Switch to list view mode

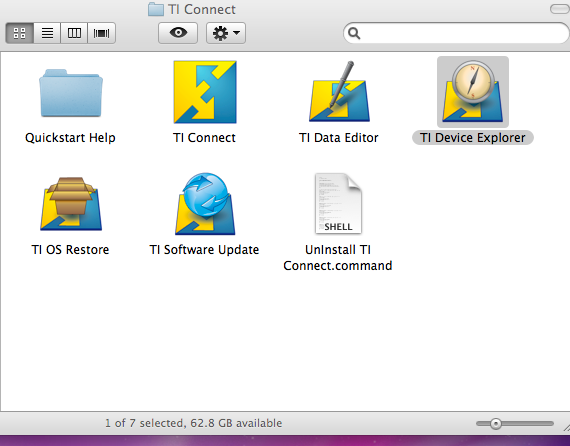coord(47,33)
